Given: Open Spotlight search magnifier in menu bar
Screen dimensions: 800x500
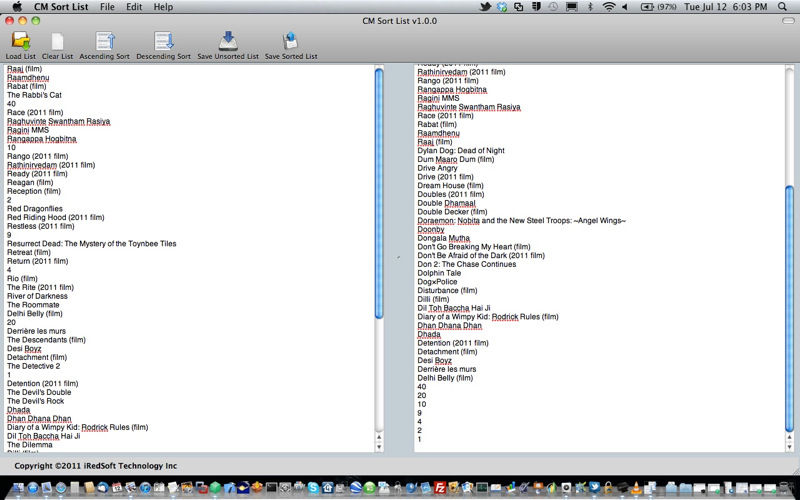Looking at the screenshot, I should pyautogui.click(x=782, y=7).
